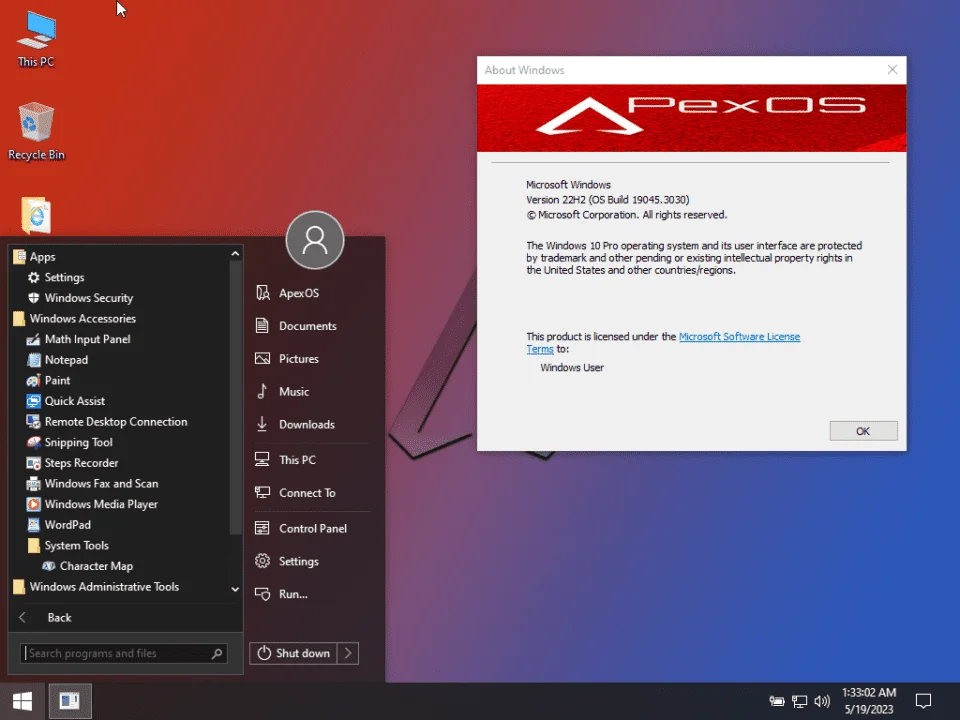Screen dimensions: 960x720
Task: Click OK in About Windows dialog
Action: 863,431
